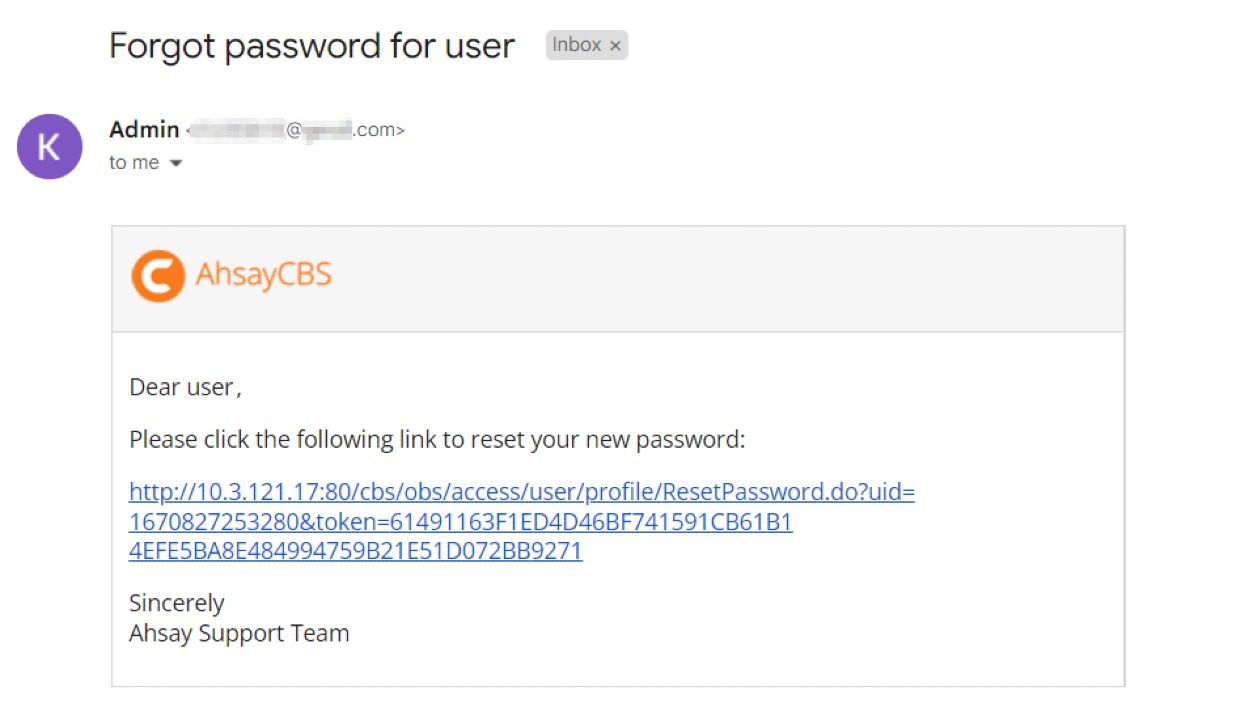
Task: Click the email subject 'Forgot password for user'
Action: [x=311, y=45]
